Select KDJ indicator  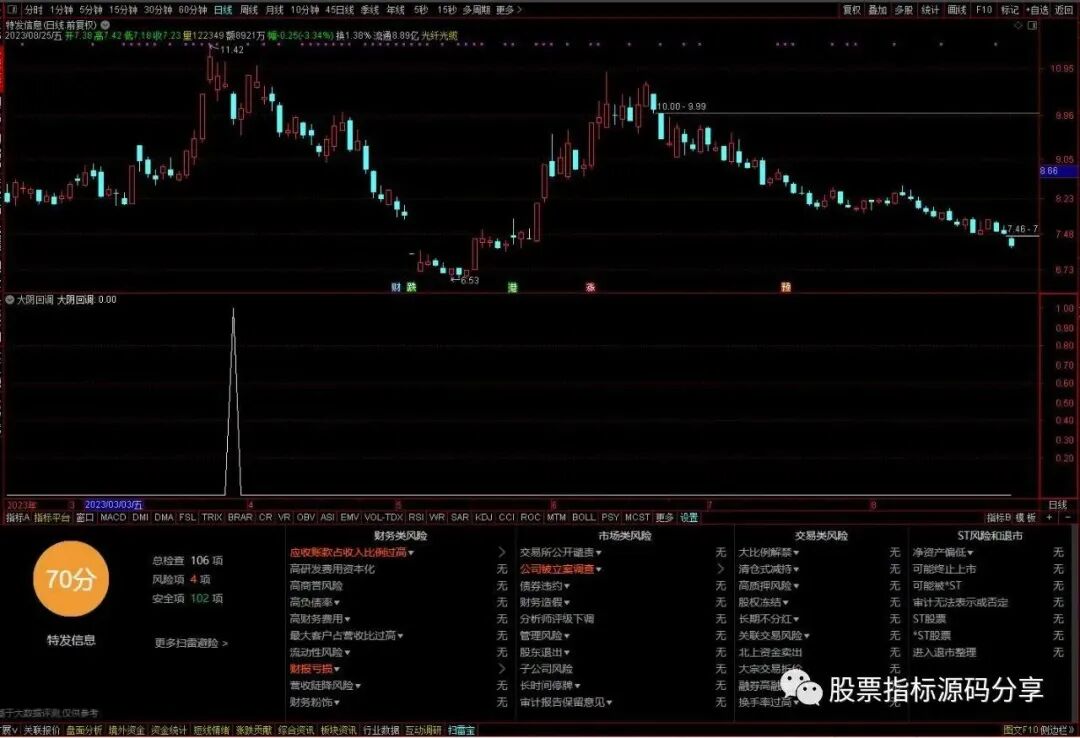(484, 517)
